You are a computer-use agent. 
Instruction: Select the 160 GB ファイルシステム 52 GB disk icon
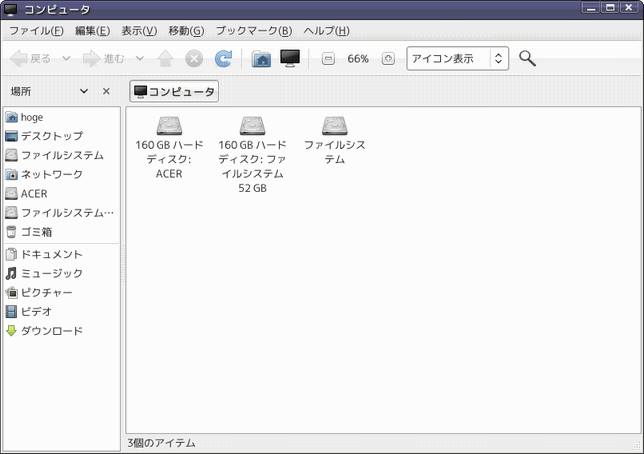pyautogui.click(x=253, y=126)
